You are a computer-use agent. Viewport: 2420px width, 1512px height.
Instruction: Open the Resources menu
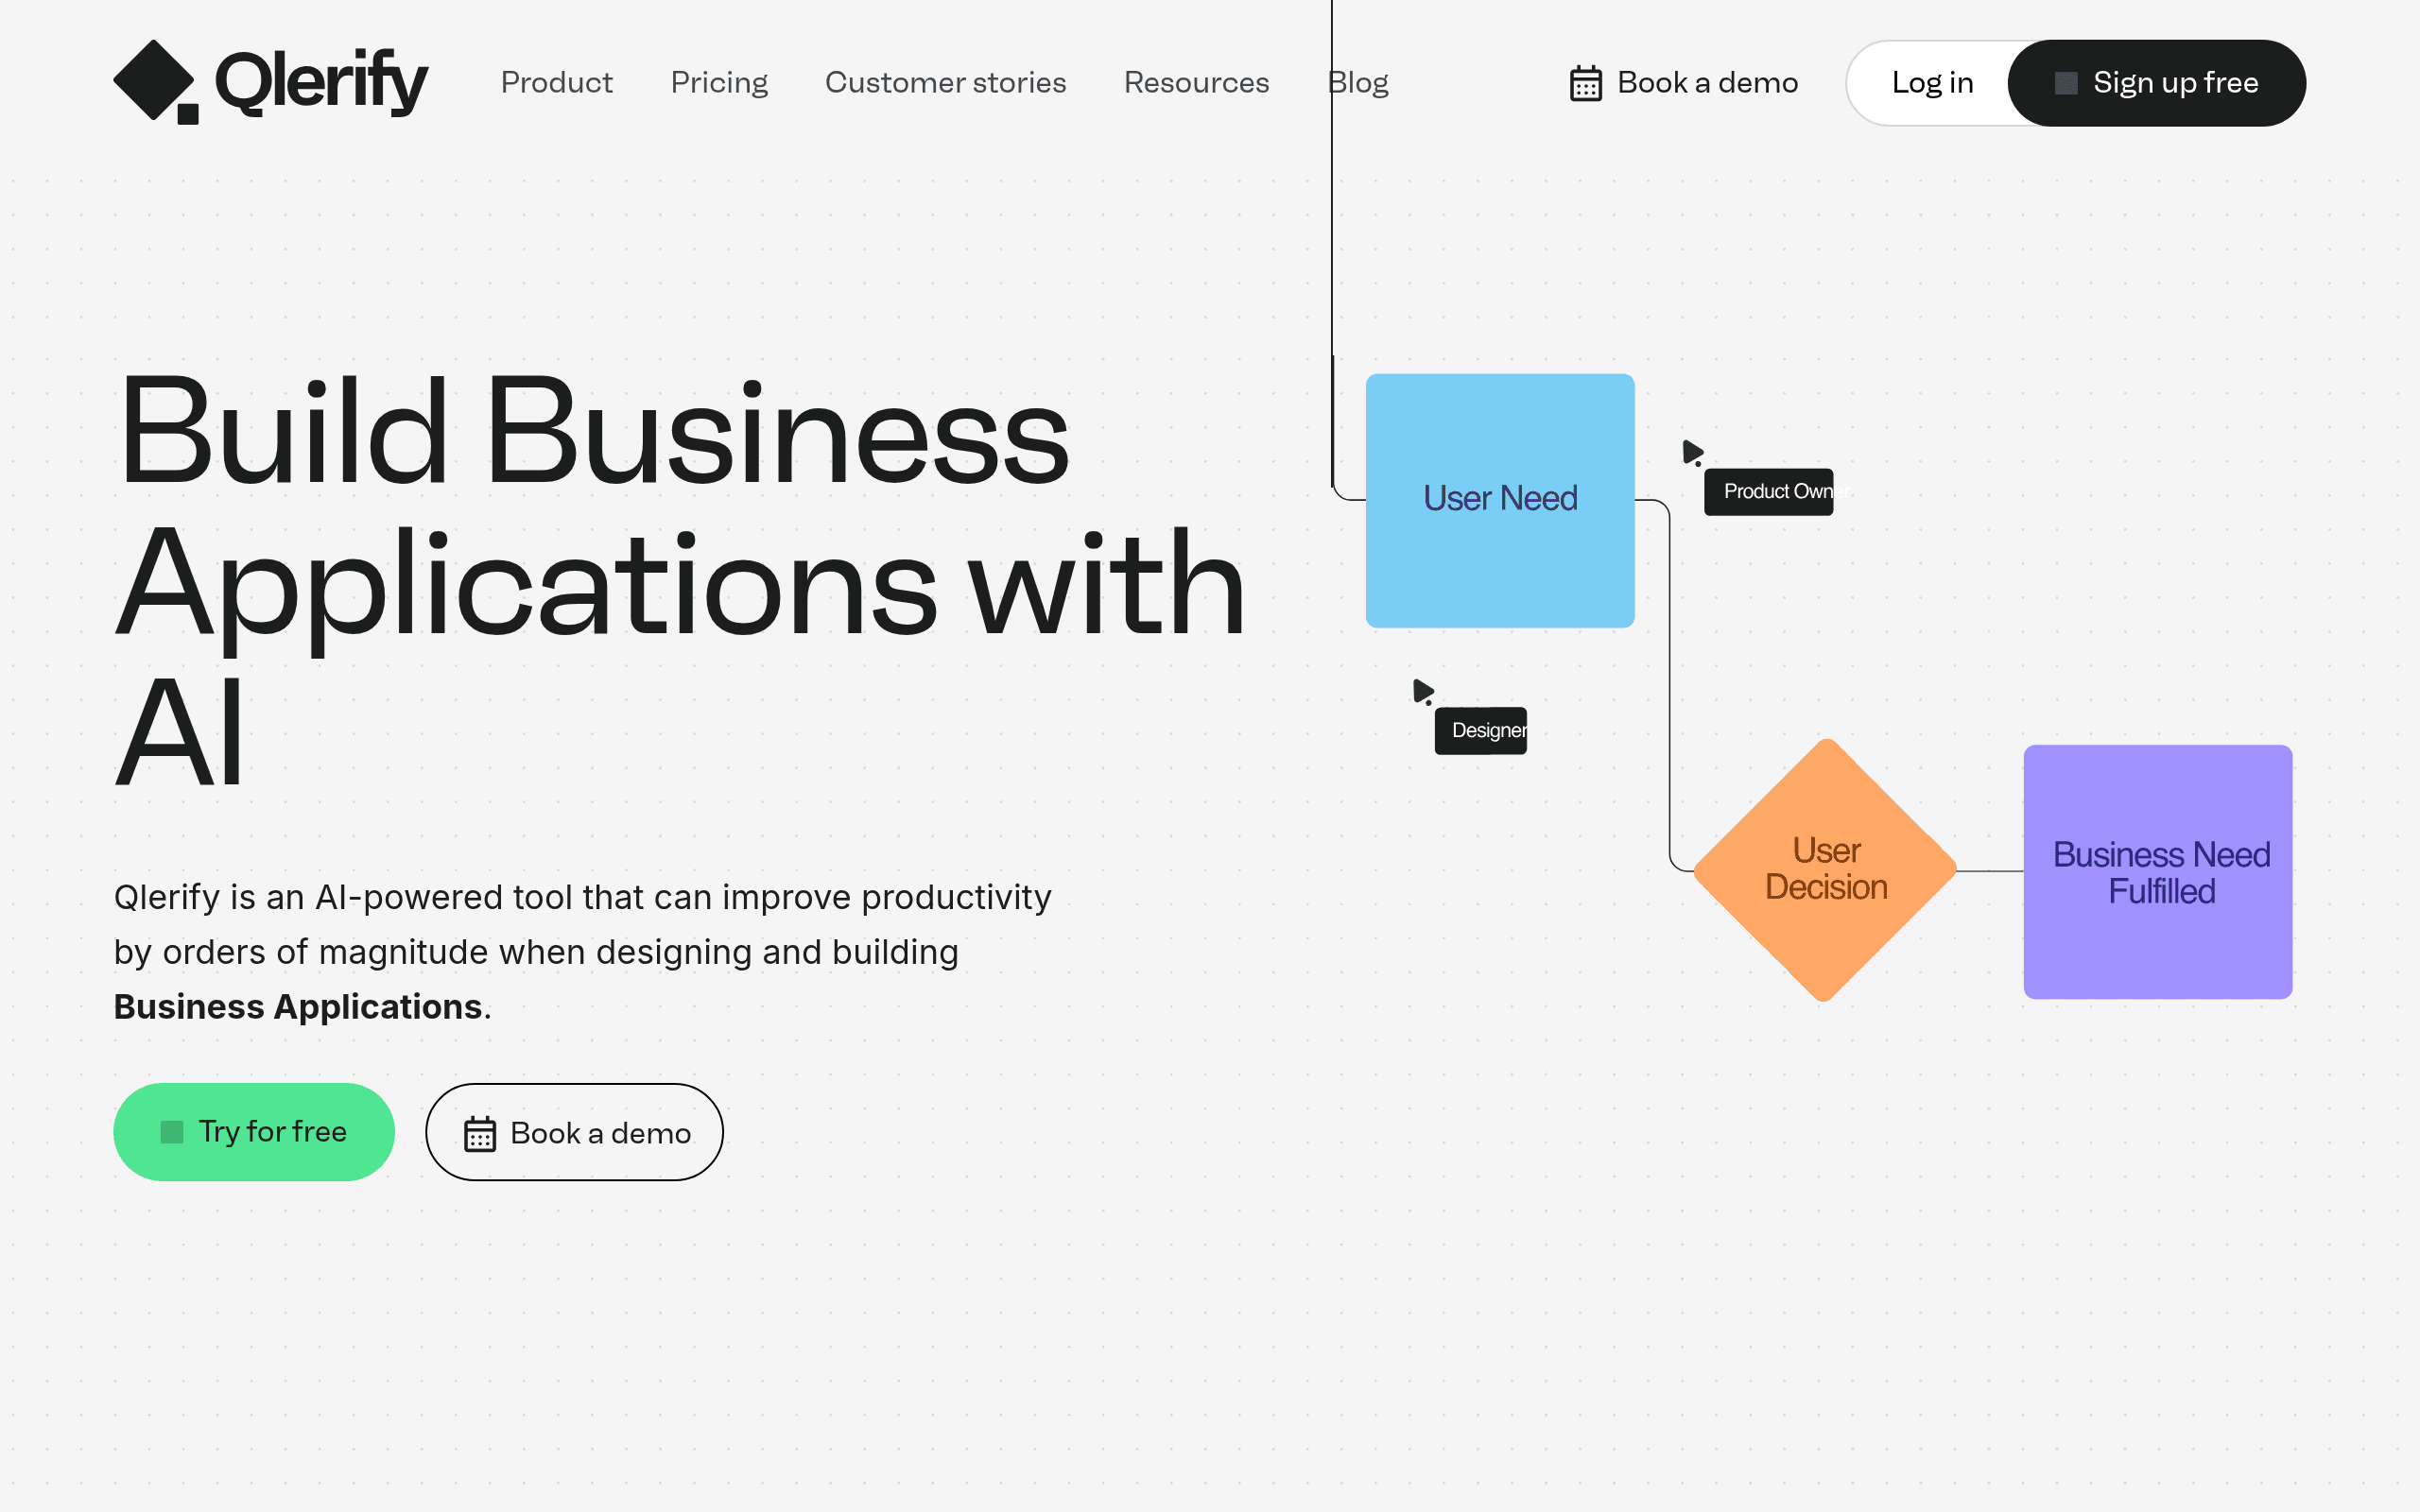[1196, 83]
